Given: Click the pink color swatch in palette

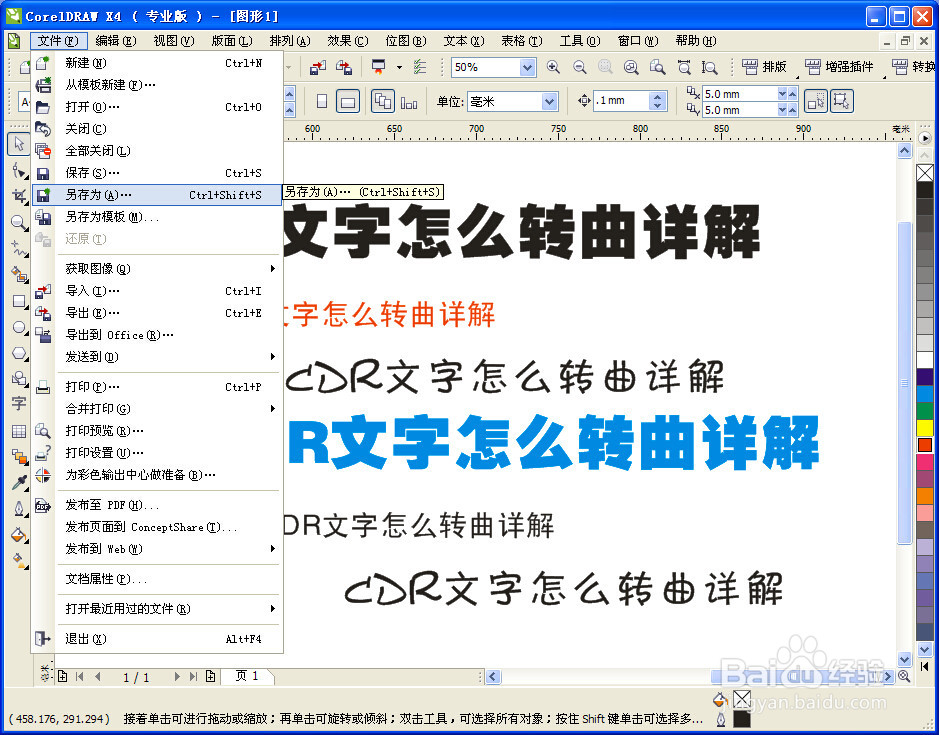Looking at the screenshot, I should coord(925,462).
